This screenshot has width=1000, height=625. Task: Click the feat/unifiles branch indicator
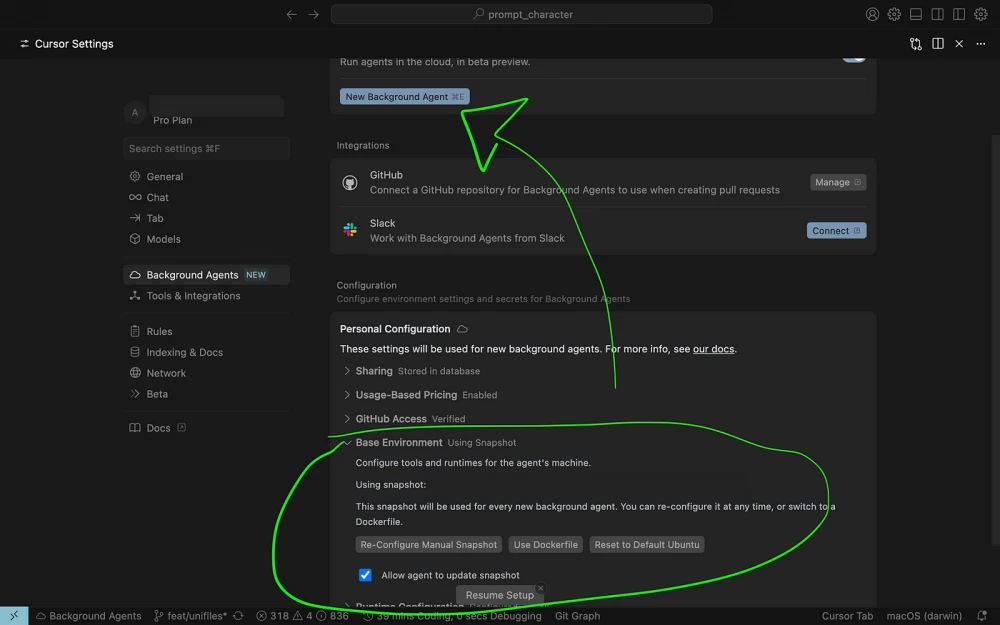(190, 616)
